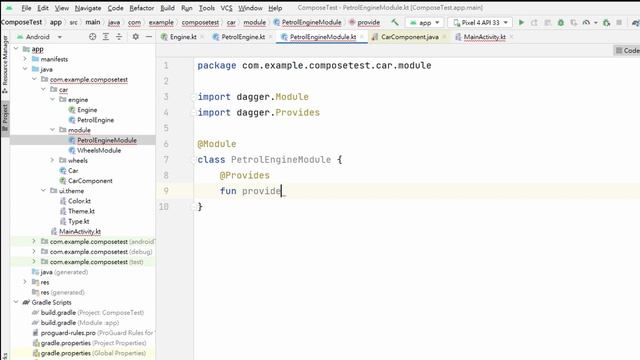Attach debugger to Android process icon

coord(607,22)
